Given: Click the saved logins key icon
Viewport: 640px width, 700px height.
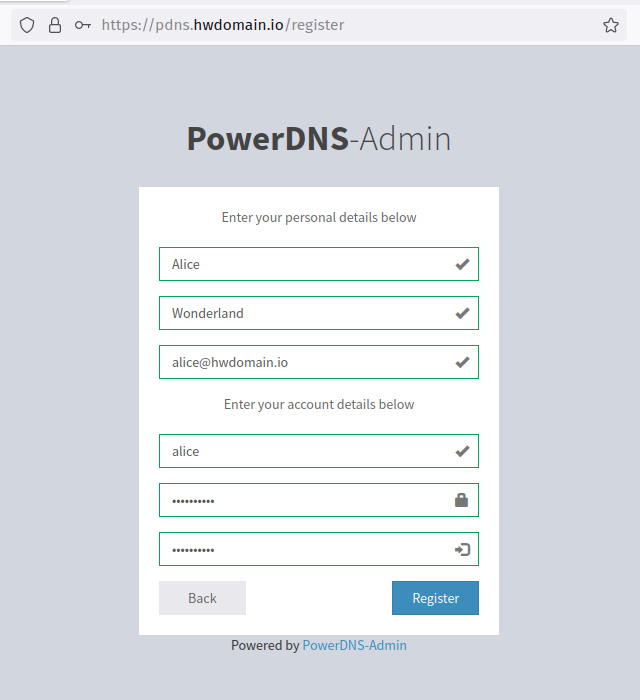Looking at the screenshot, I should pyautogui.click(x=83, y=25).
